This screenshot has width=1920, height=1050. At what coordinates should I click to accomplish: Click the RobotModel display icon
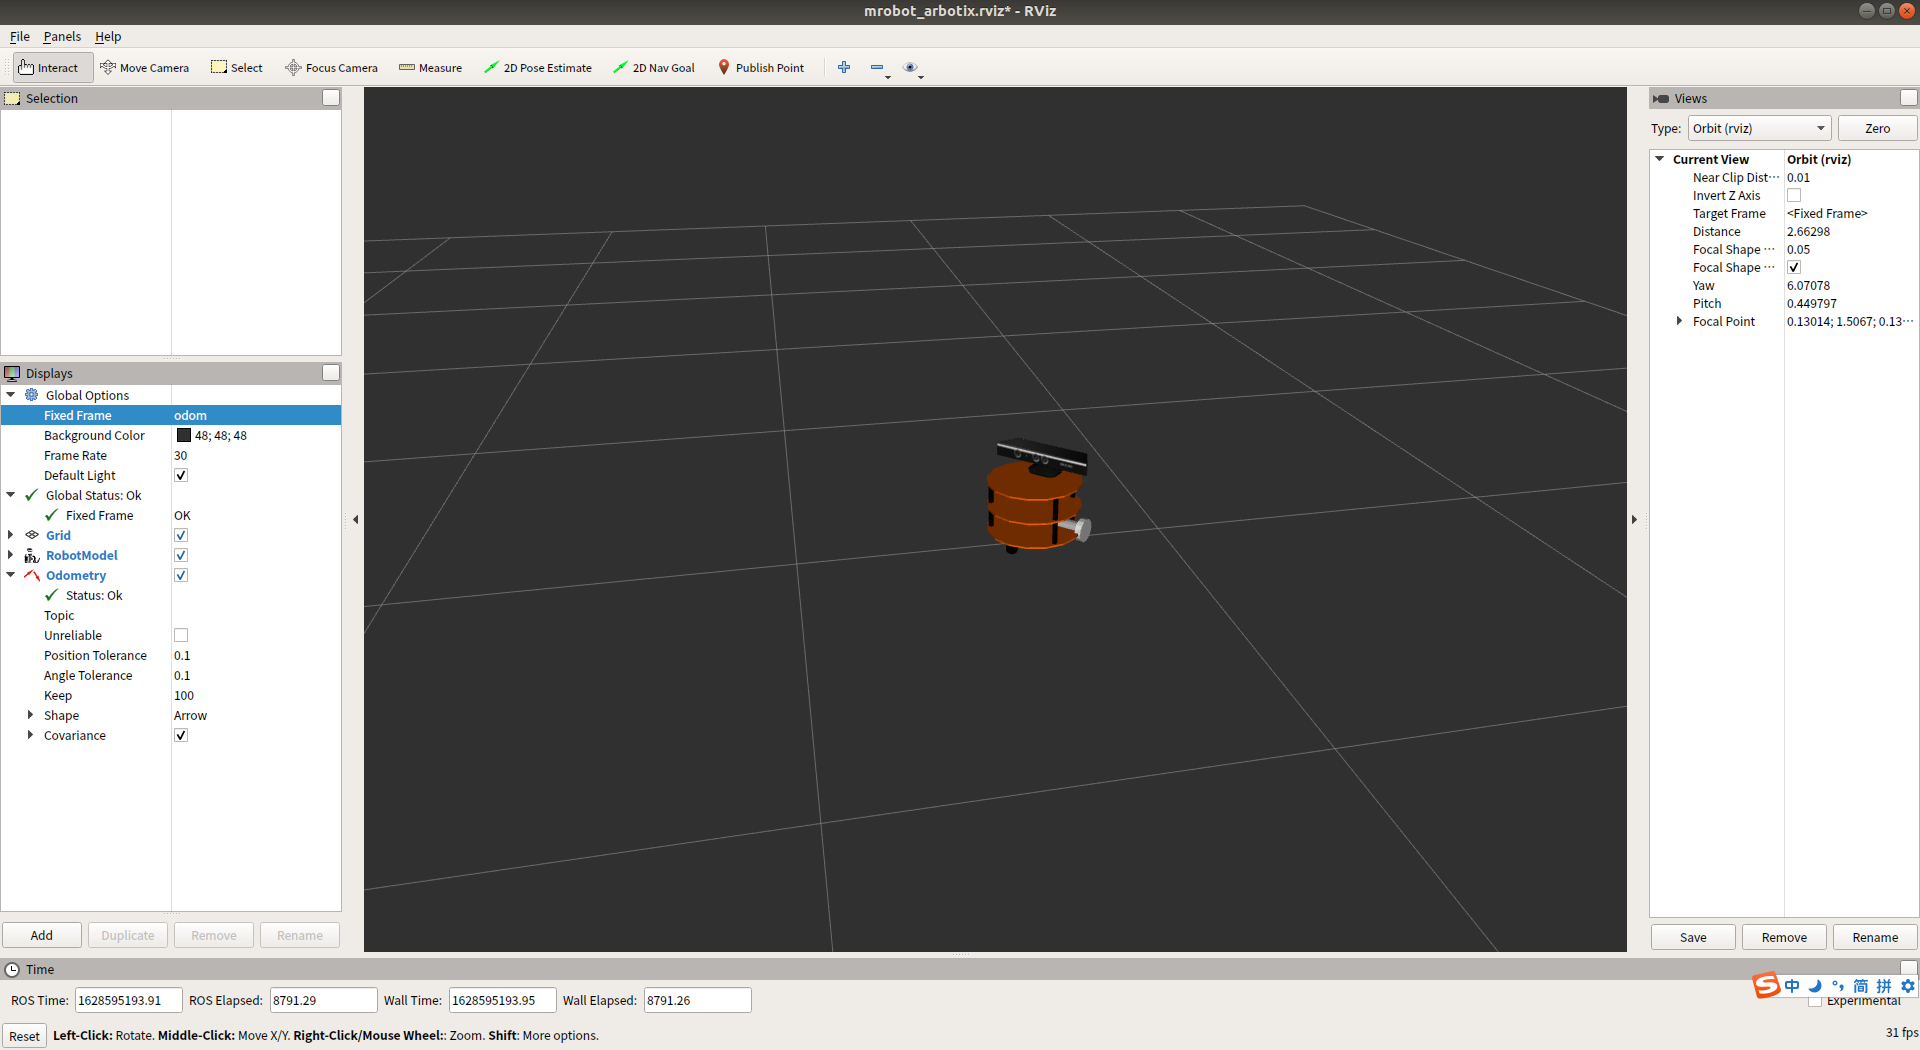pyautogui.click(x=32, y=555)
